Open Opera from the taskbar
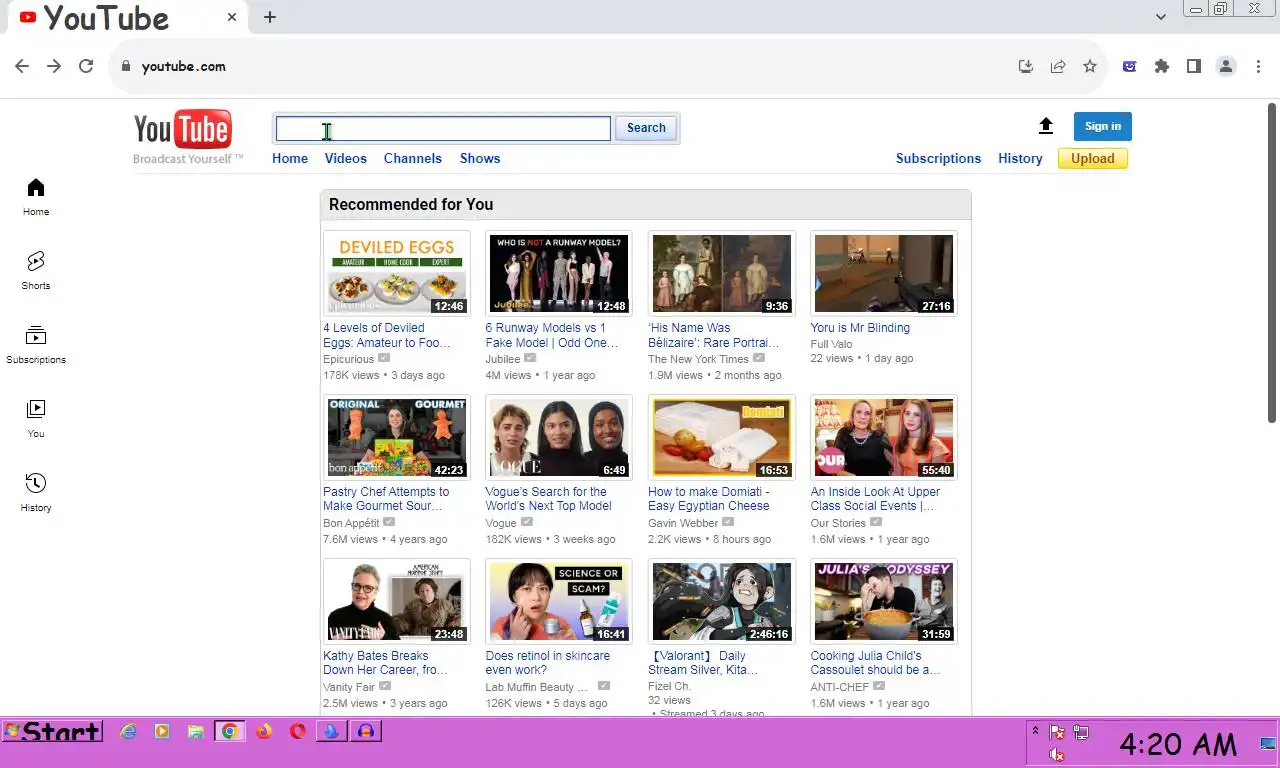1280x768 pixels. pyautogui.click(x=298, y=732)
